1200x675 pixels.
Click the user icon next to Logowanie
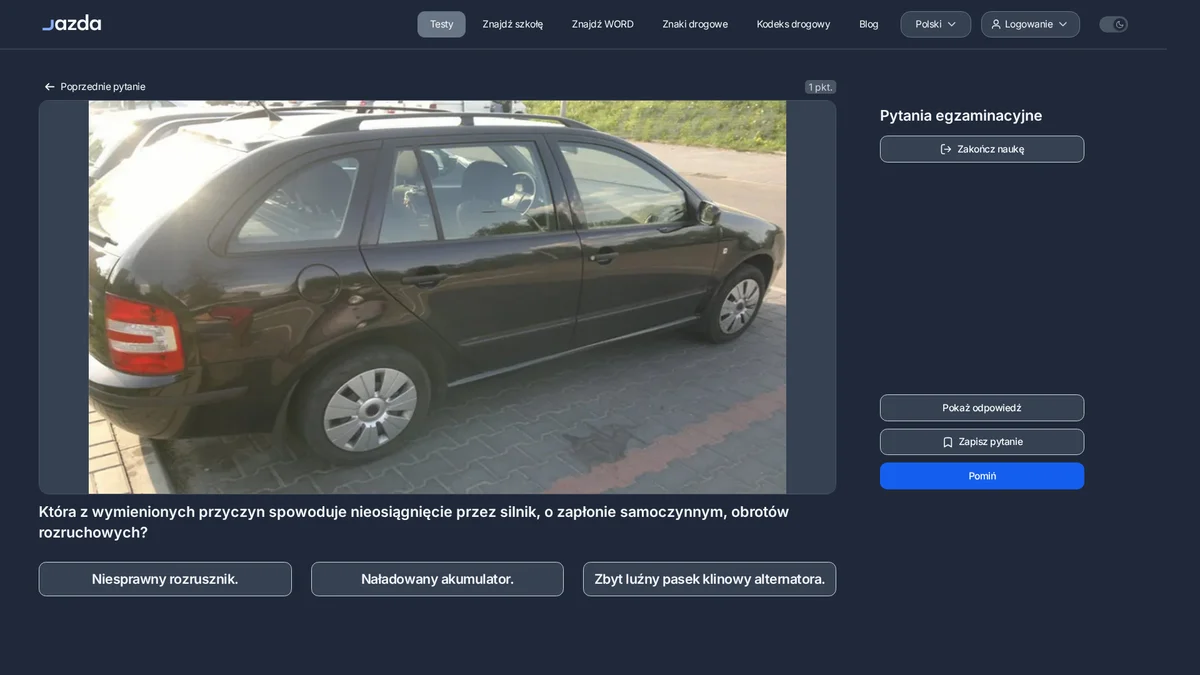pos(996,24)
